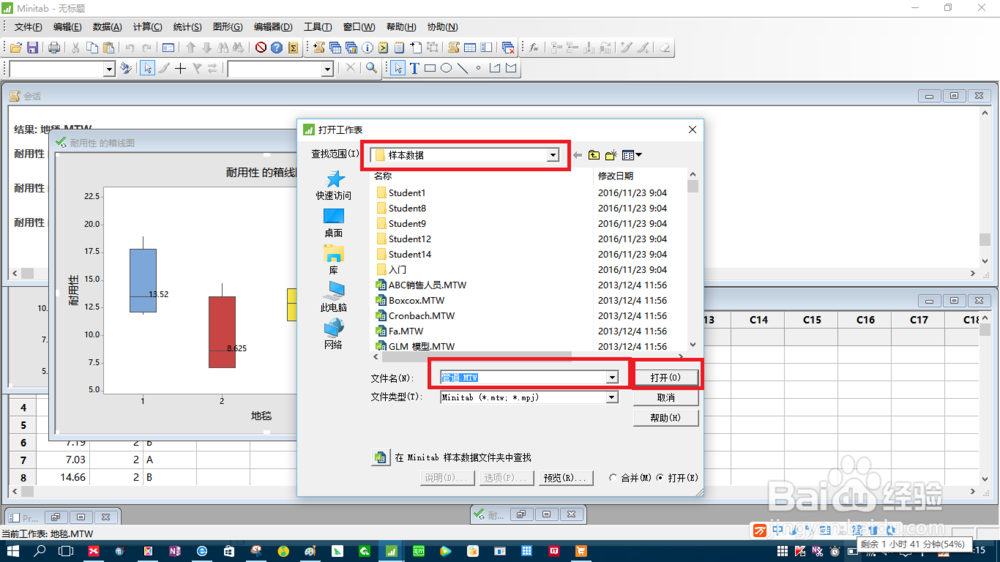Image resolution: width=1000 pixels, height=562 pixels.
Task: Click the Name (名称) column header
Action: point(383,175)
